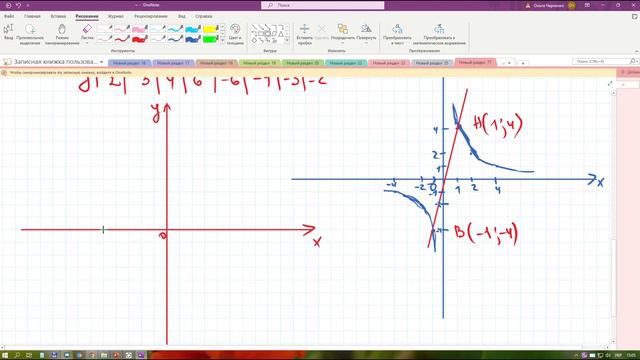
Task: Open the Add Page pane button
Action: [x=629, y=72]
